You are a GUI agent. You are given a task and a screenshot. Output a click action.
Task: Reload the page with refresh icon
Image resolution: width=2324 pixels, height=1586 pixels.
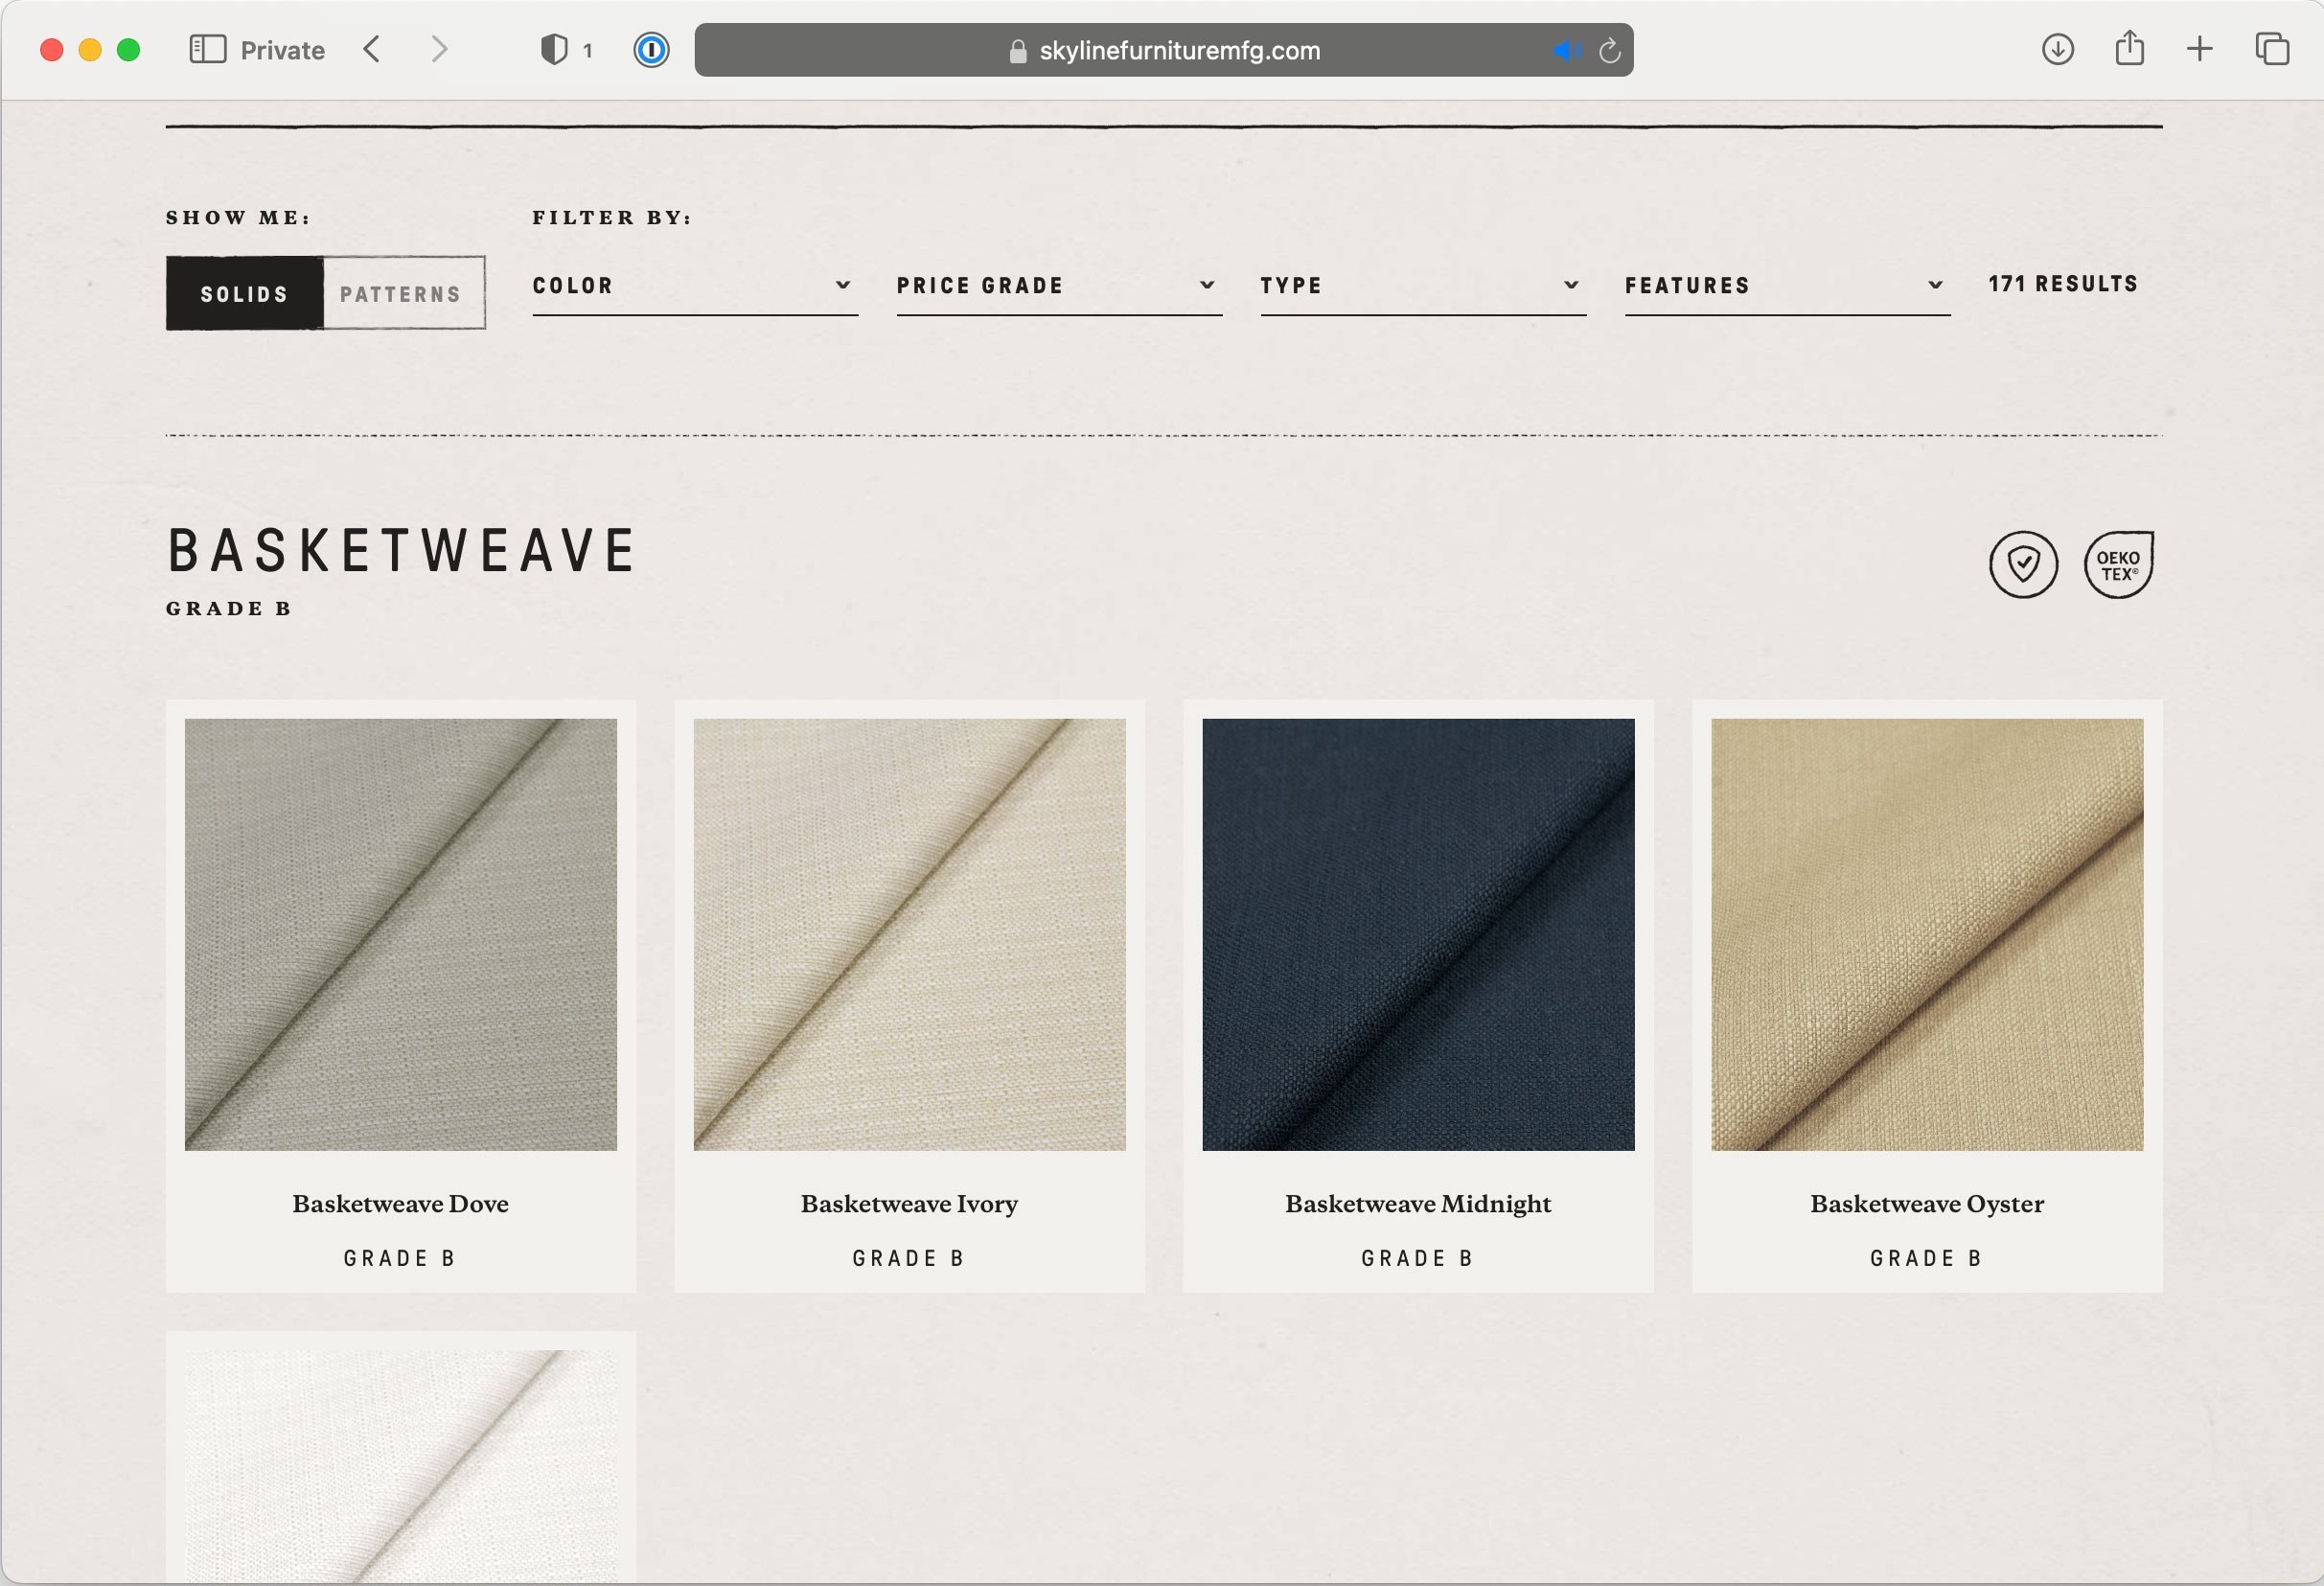tap(1609, 50)
